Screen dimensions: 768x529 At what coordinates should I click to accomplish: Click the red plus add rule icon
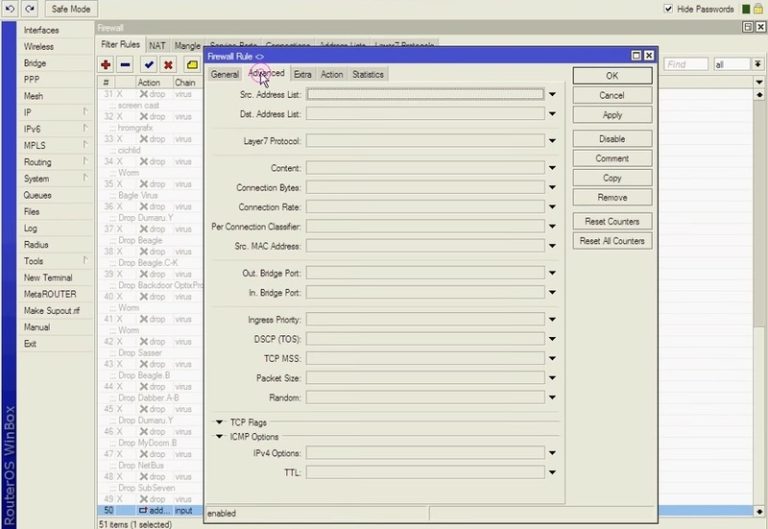pos(105,65)
